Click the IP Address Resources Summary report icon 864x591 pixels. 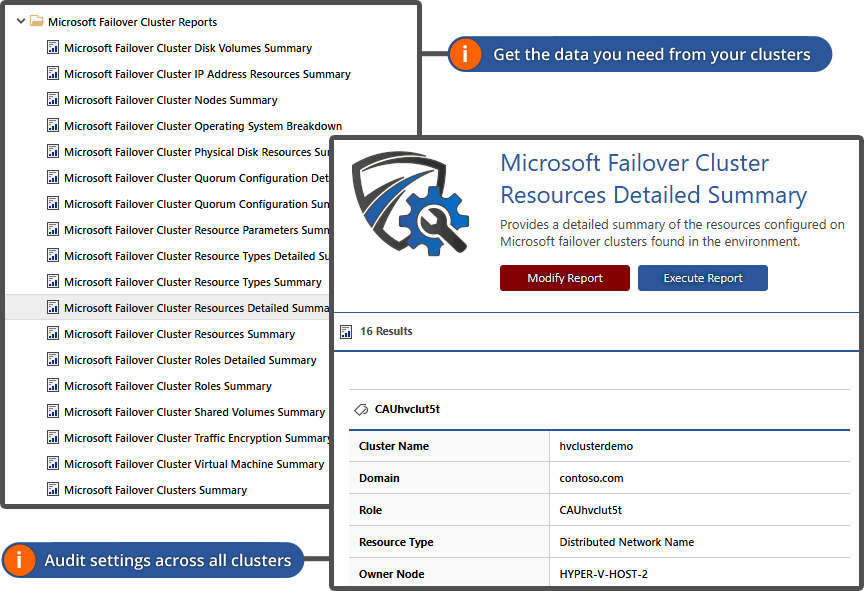(x=53, y=74)
